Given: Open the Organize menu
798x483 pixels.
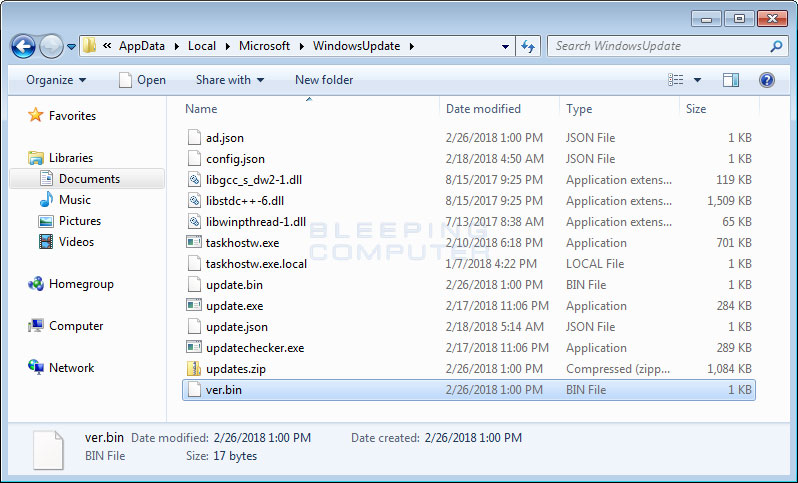Looking at the screenshot, I should click(56, 80).
